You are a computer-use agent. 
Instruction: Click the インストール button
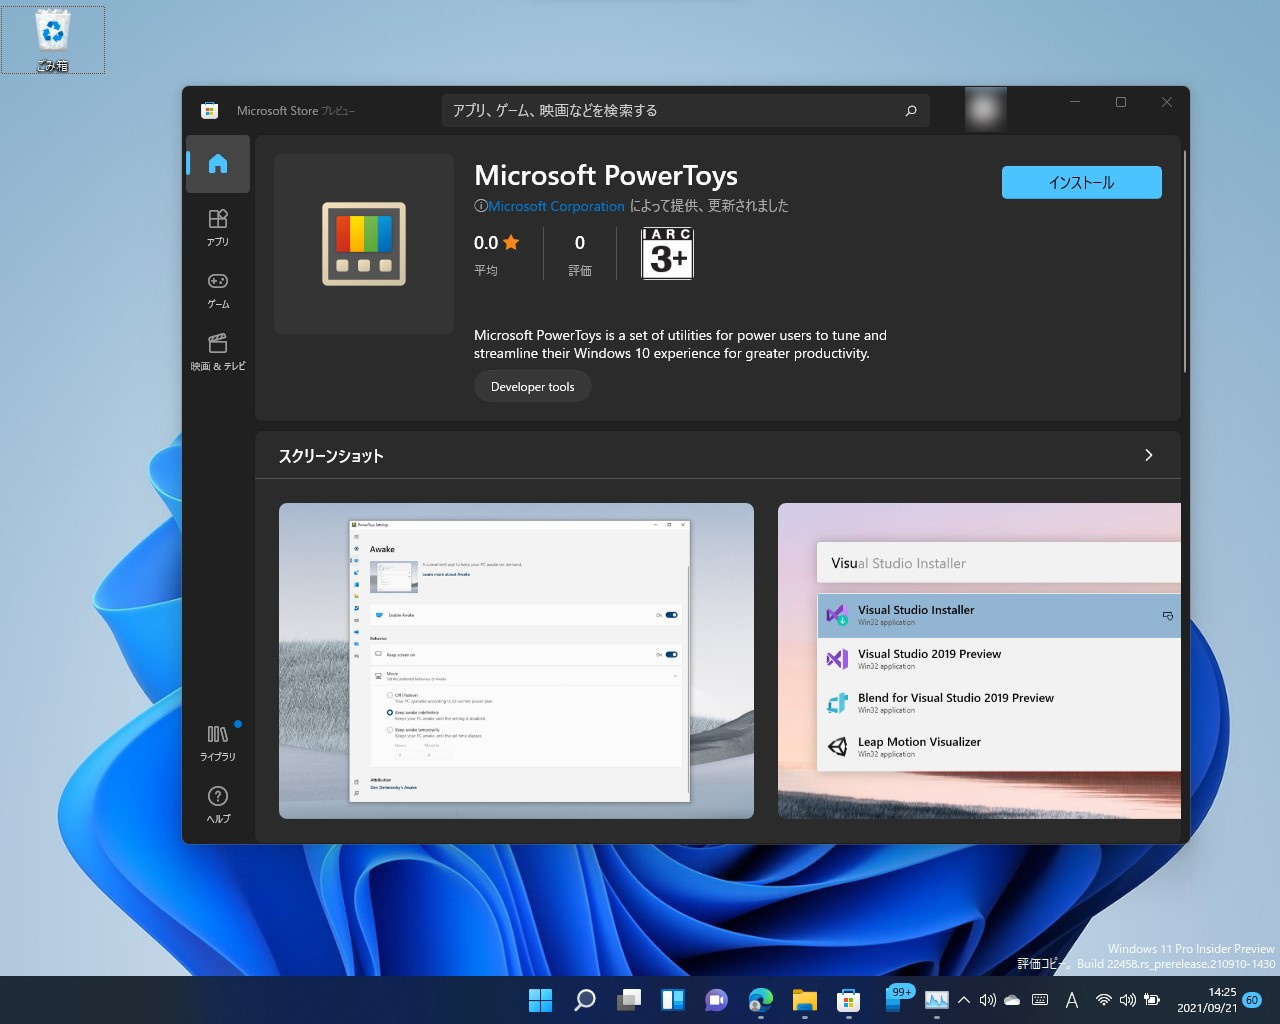click(1081, 182)
